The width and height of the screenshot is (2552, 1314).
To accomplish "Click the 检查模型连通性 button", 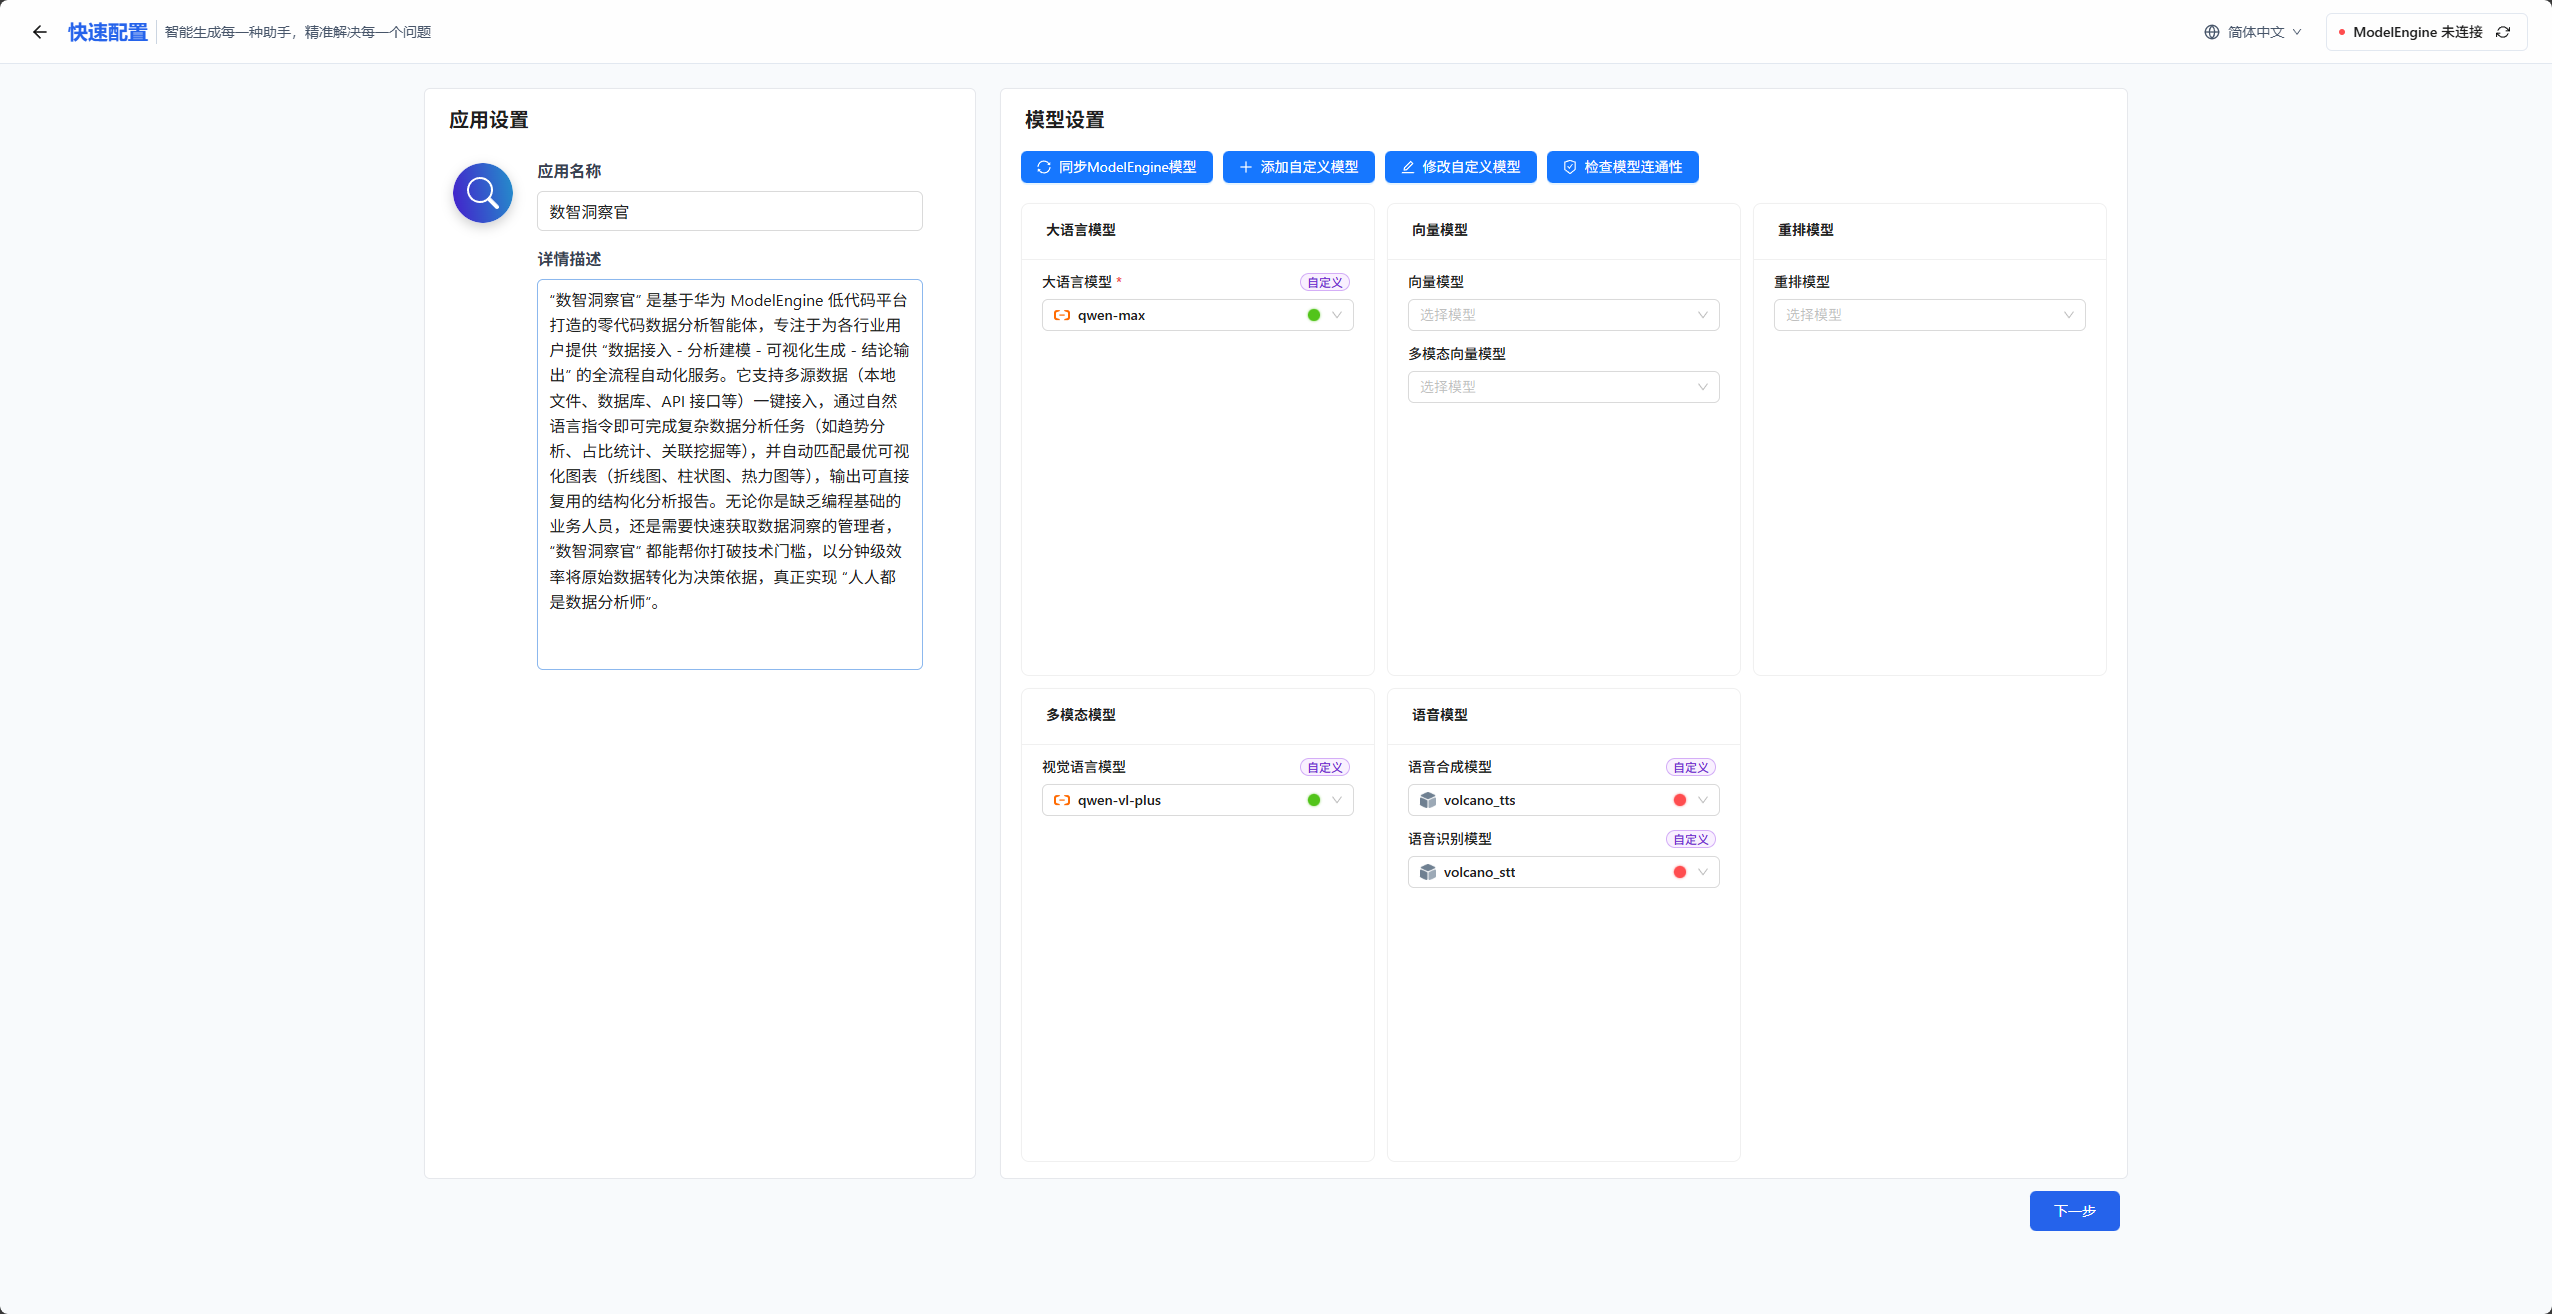I will point(1622,167).
